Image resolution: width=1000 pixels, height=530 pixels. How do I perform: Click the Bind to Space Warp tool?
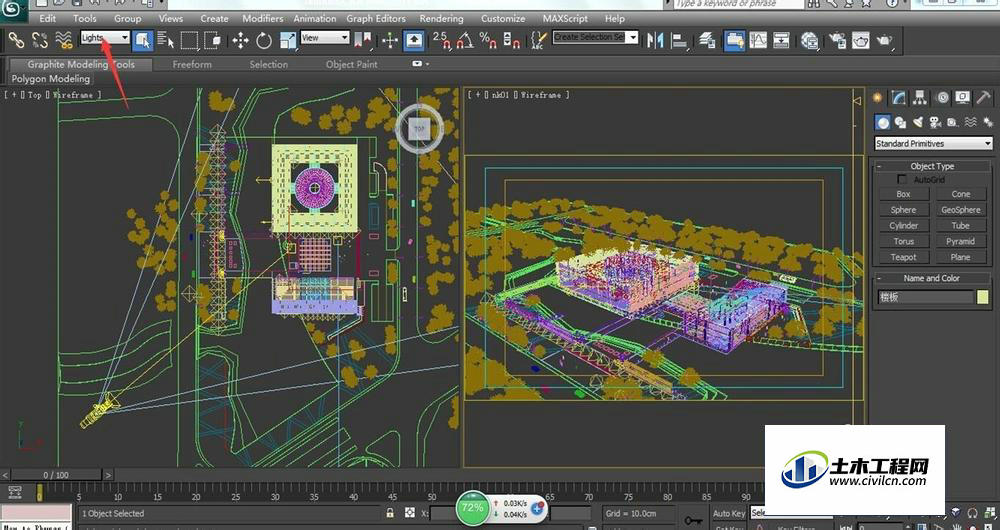click(x=63, y=40)
